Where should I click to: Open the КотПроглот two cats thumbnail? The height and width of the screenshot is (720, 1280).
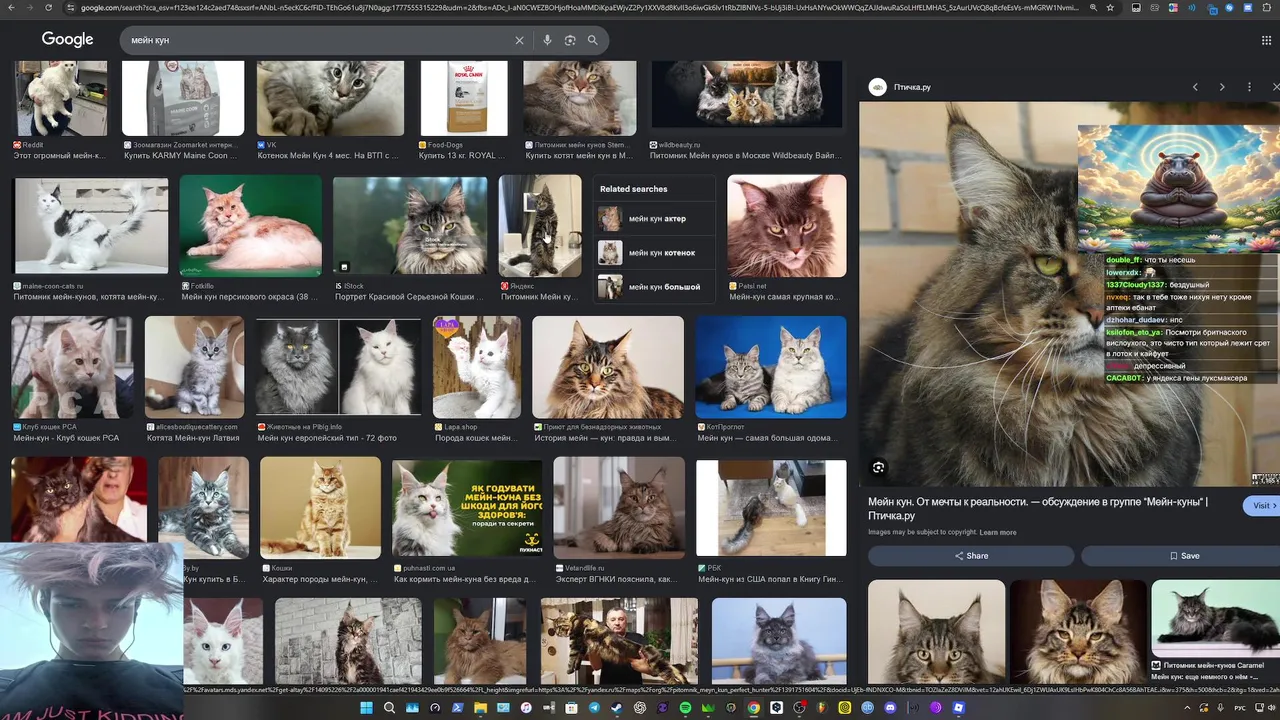point(771,367)
